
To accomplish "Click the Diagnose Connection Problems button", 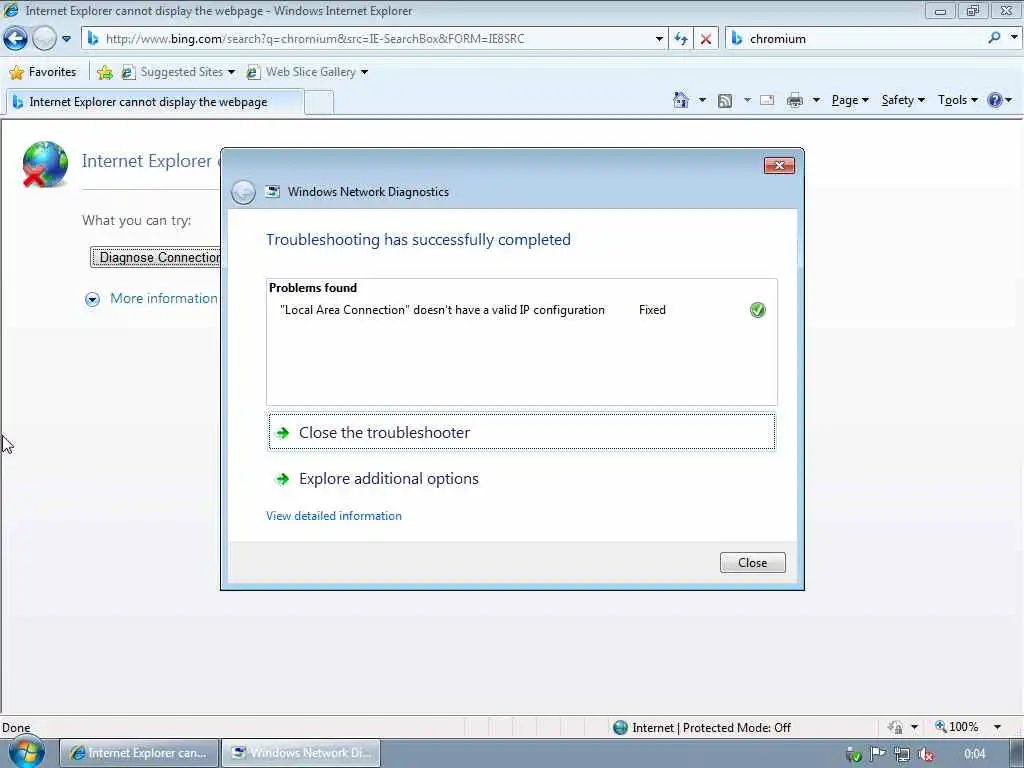I will click(156, 257).
